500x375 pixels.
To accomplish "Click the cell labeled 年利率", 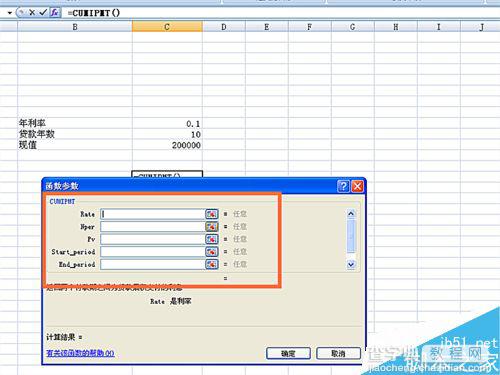I will click(x=75, y=123).
